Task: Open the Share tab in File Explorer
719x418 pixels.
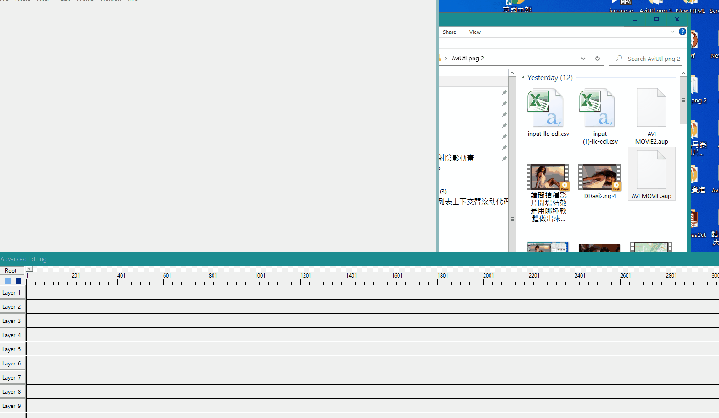Action: [449, 32]
